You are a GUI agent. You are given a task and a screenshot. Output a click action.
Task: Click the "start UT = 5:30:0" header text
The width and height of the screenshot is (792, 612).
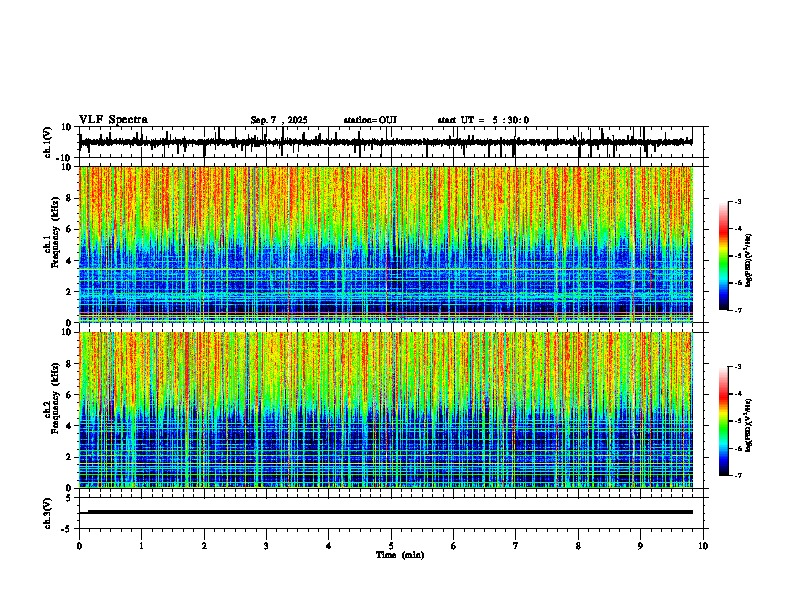483,120
